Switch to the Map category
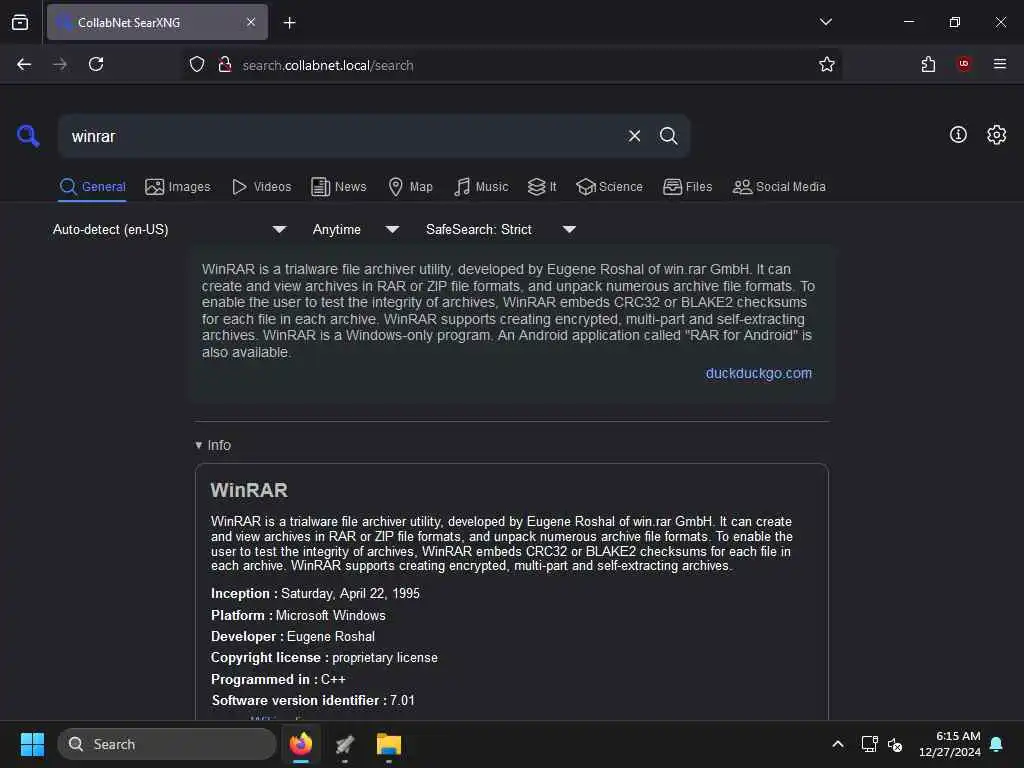Viewport: 1024px width, 768px height. 410,187
